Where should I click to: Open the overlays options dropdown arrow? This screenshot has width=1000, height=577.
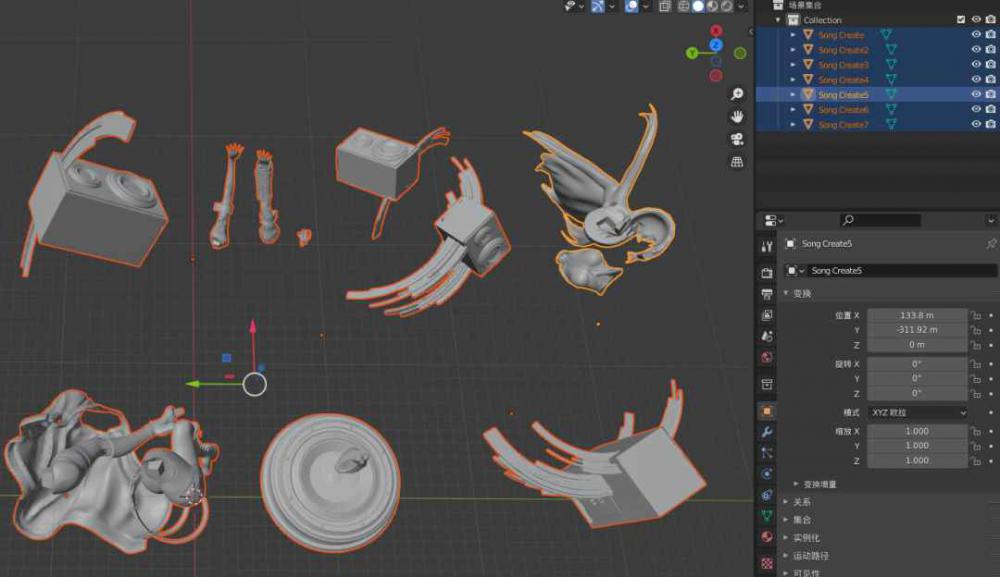pos(645,6)
